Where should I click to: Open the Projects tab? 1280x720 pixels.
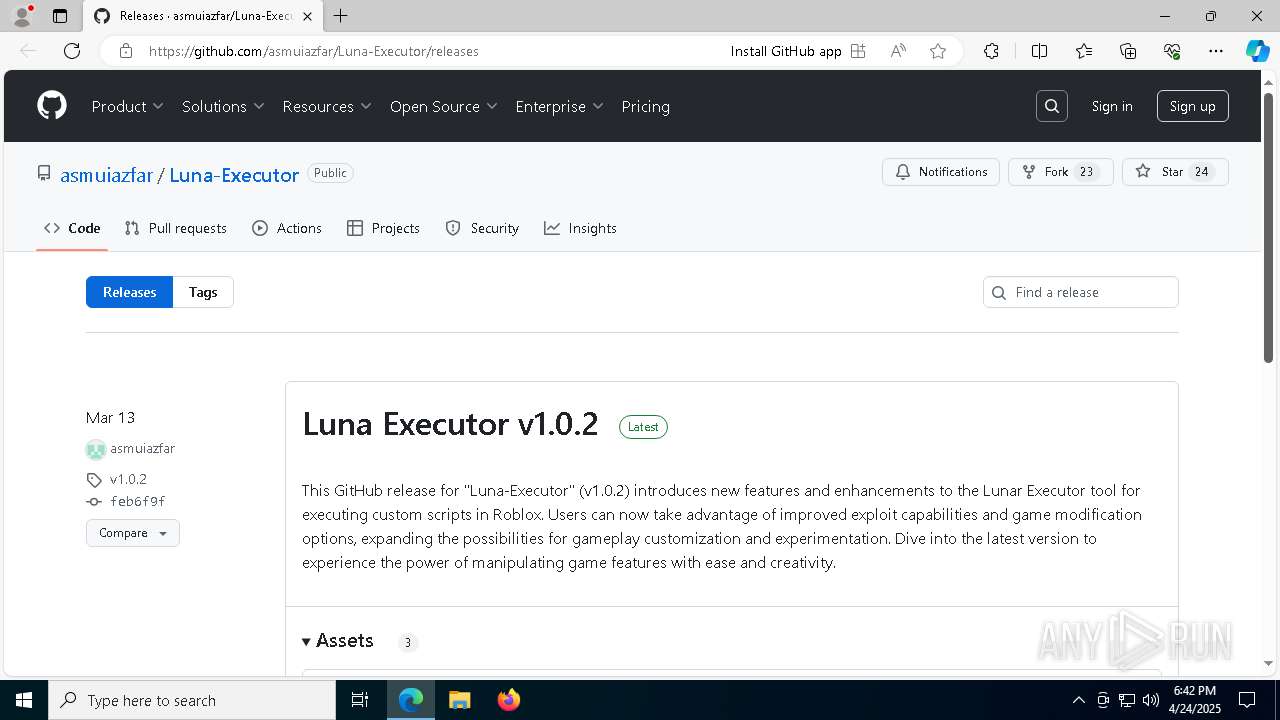(383, 228)
